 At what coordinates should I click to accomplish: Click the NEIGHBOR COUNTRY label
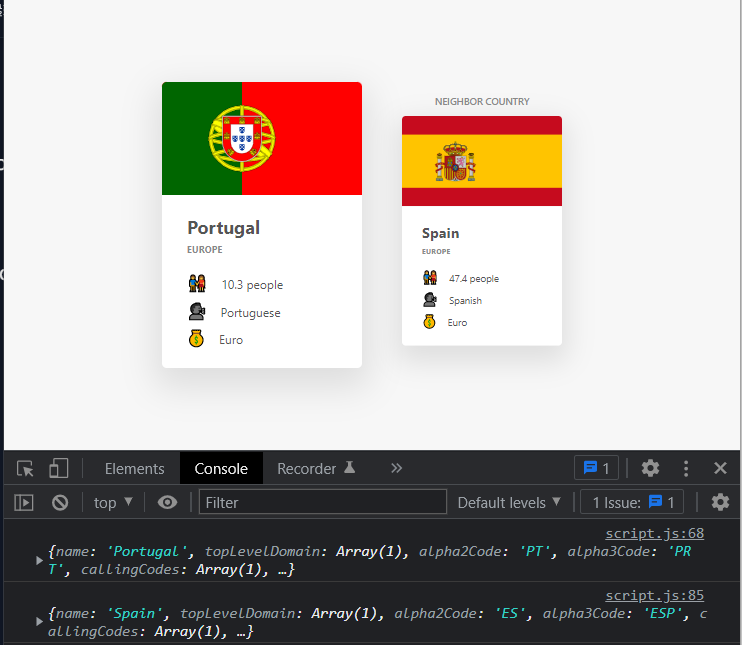point(482,102)
